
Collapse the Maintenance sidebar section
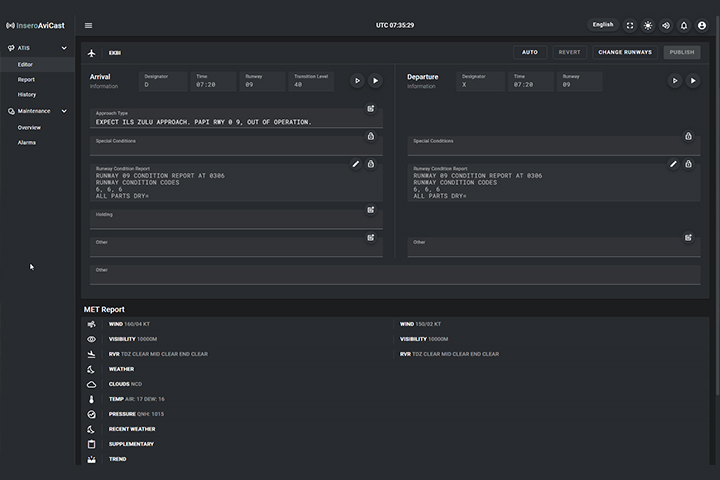[64, 111]
